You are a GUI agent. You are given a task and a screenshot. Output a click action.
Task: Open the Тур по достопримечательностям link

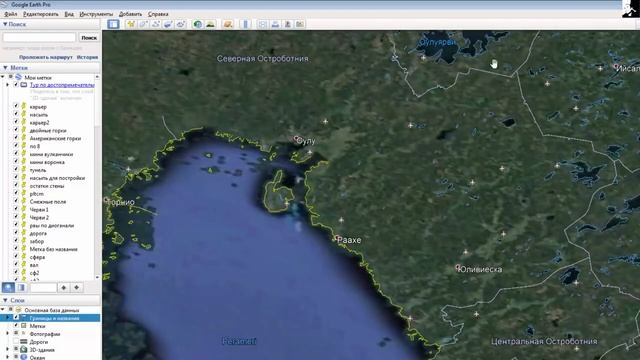point(62,85)
